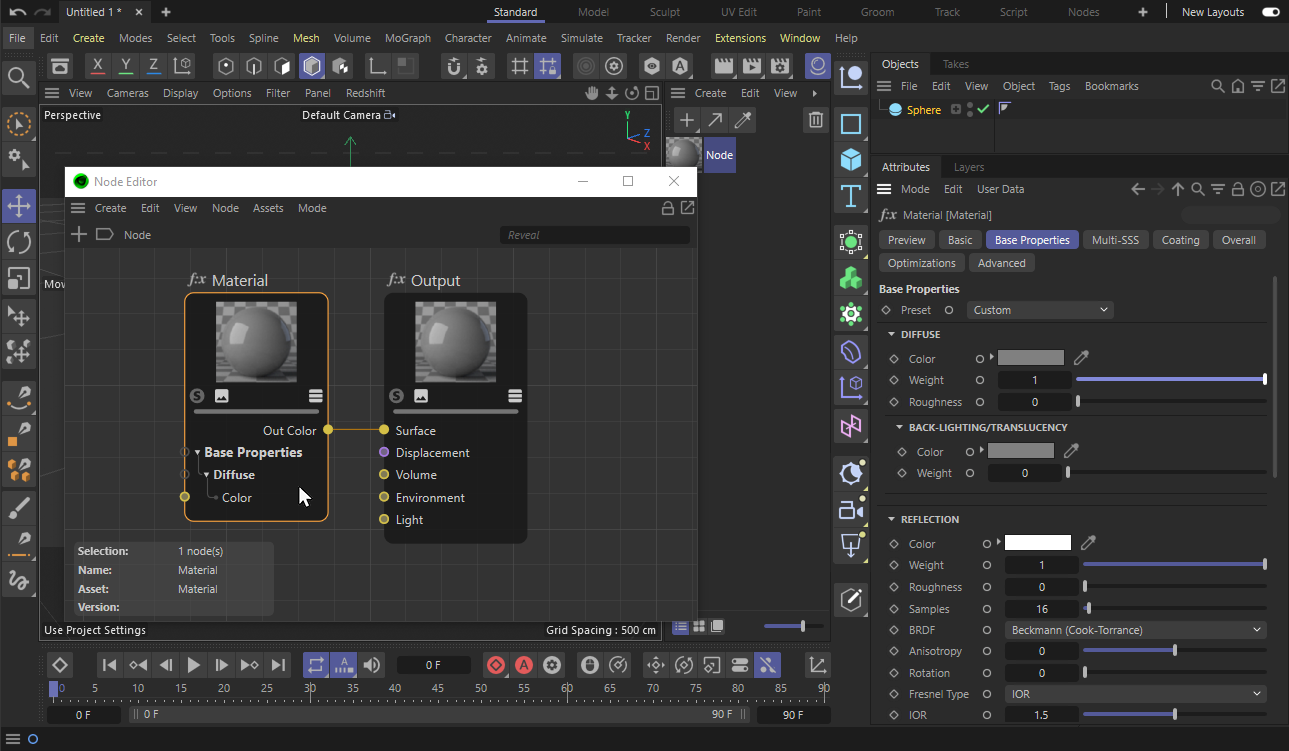Click the Reveal search field in Node Editor
1289x751 pixels.
click(594, 235)
